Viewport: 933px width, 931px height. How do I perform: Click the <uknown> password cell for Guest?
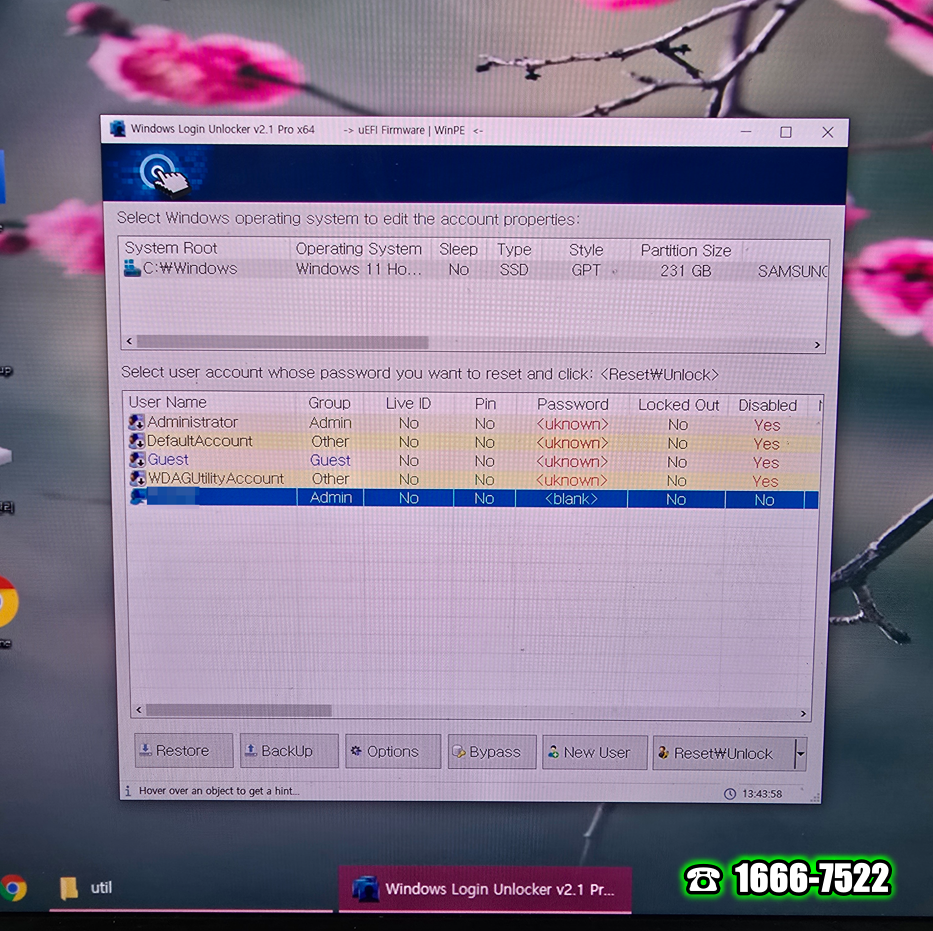(x=572, y=462)
